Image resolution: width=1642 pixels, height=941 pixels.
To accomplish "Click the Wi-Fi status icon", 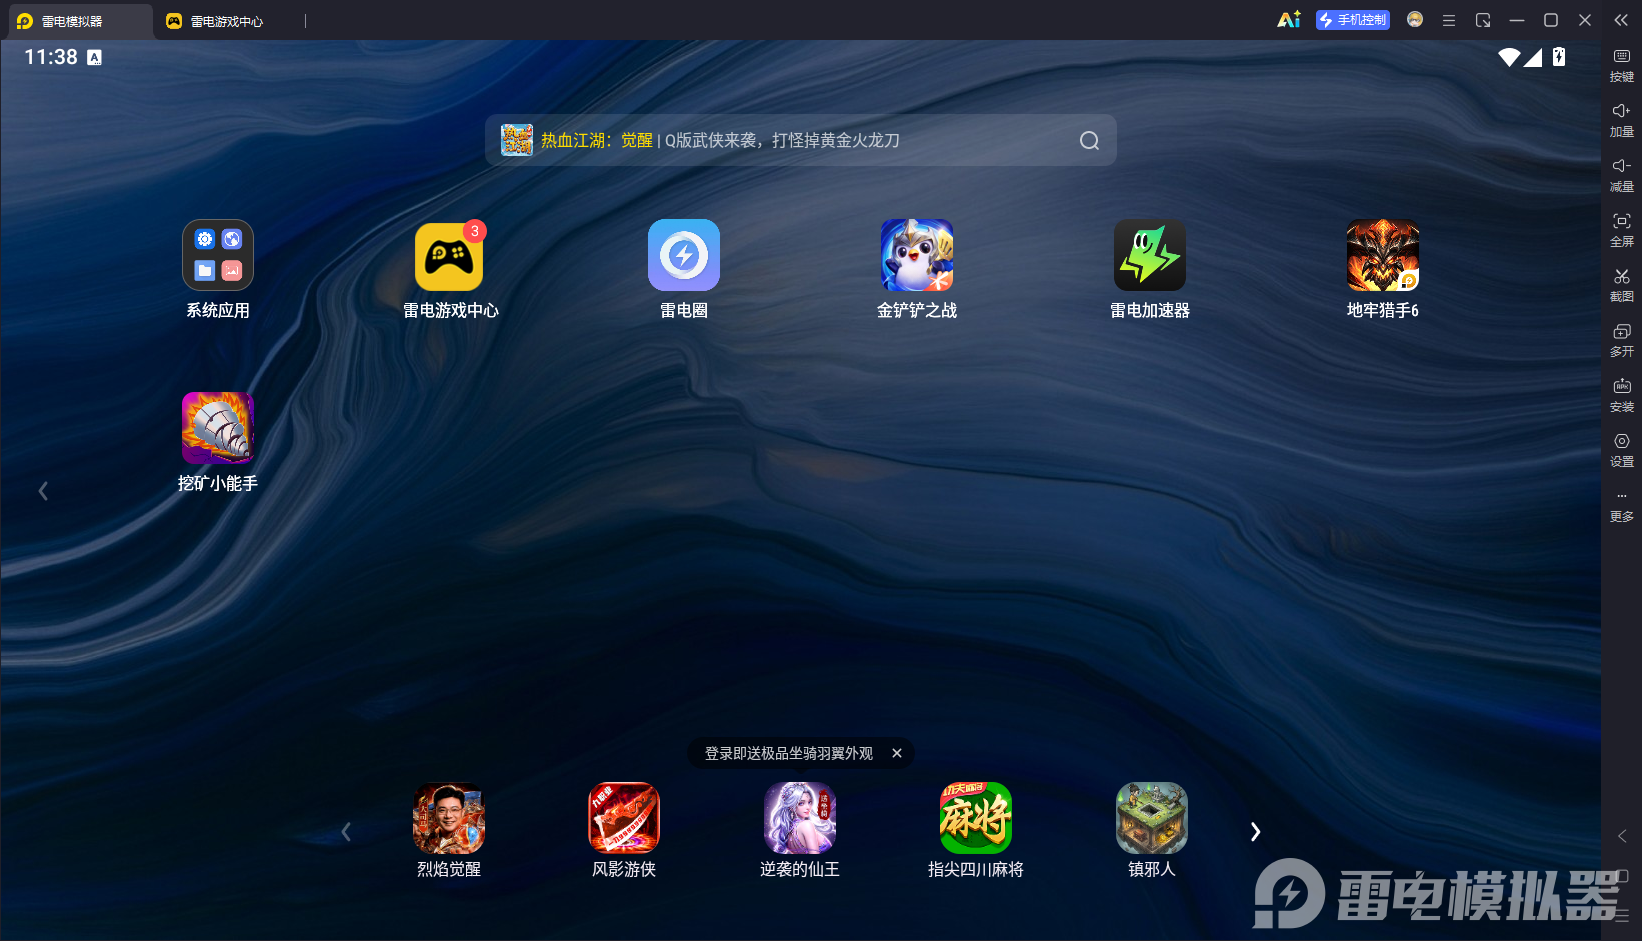I will coord(1509,57).
